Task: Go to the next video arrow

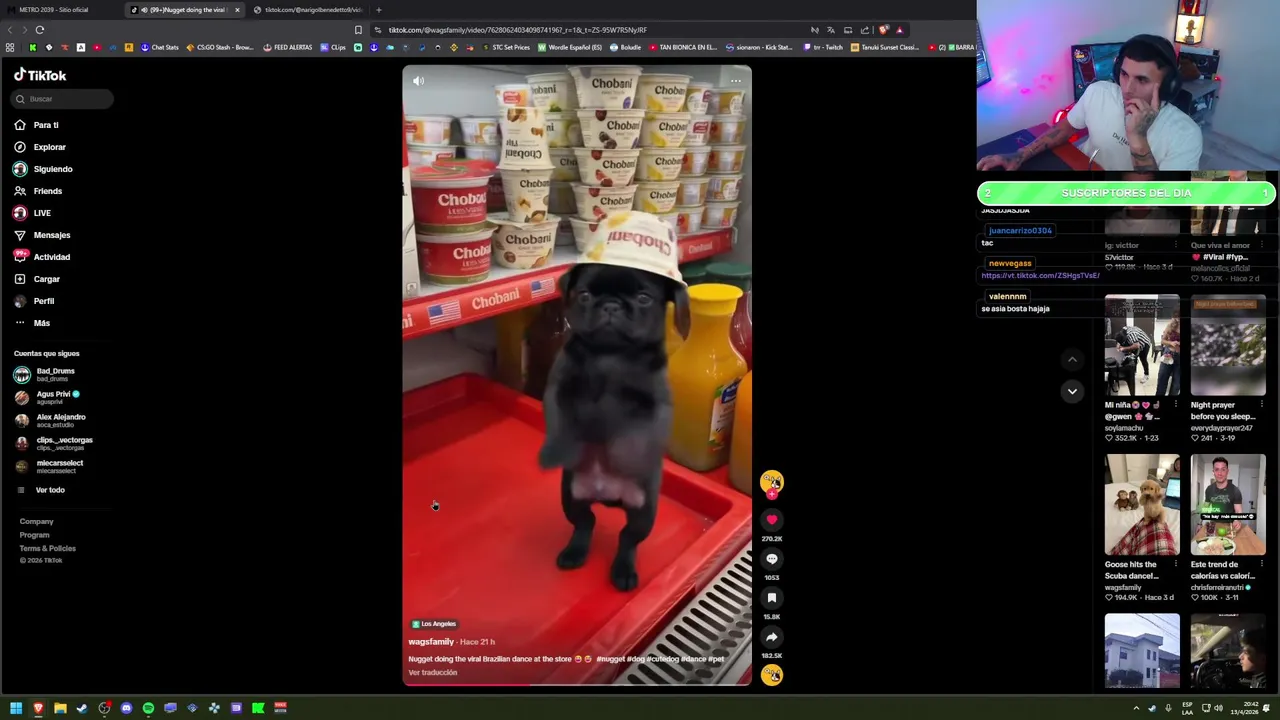Action: pos(1072,391)
